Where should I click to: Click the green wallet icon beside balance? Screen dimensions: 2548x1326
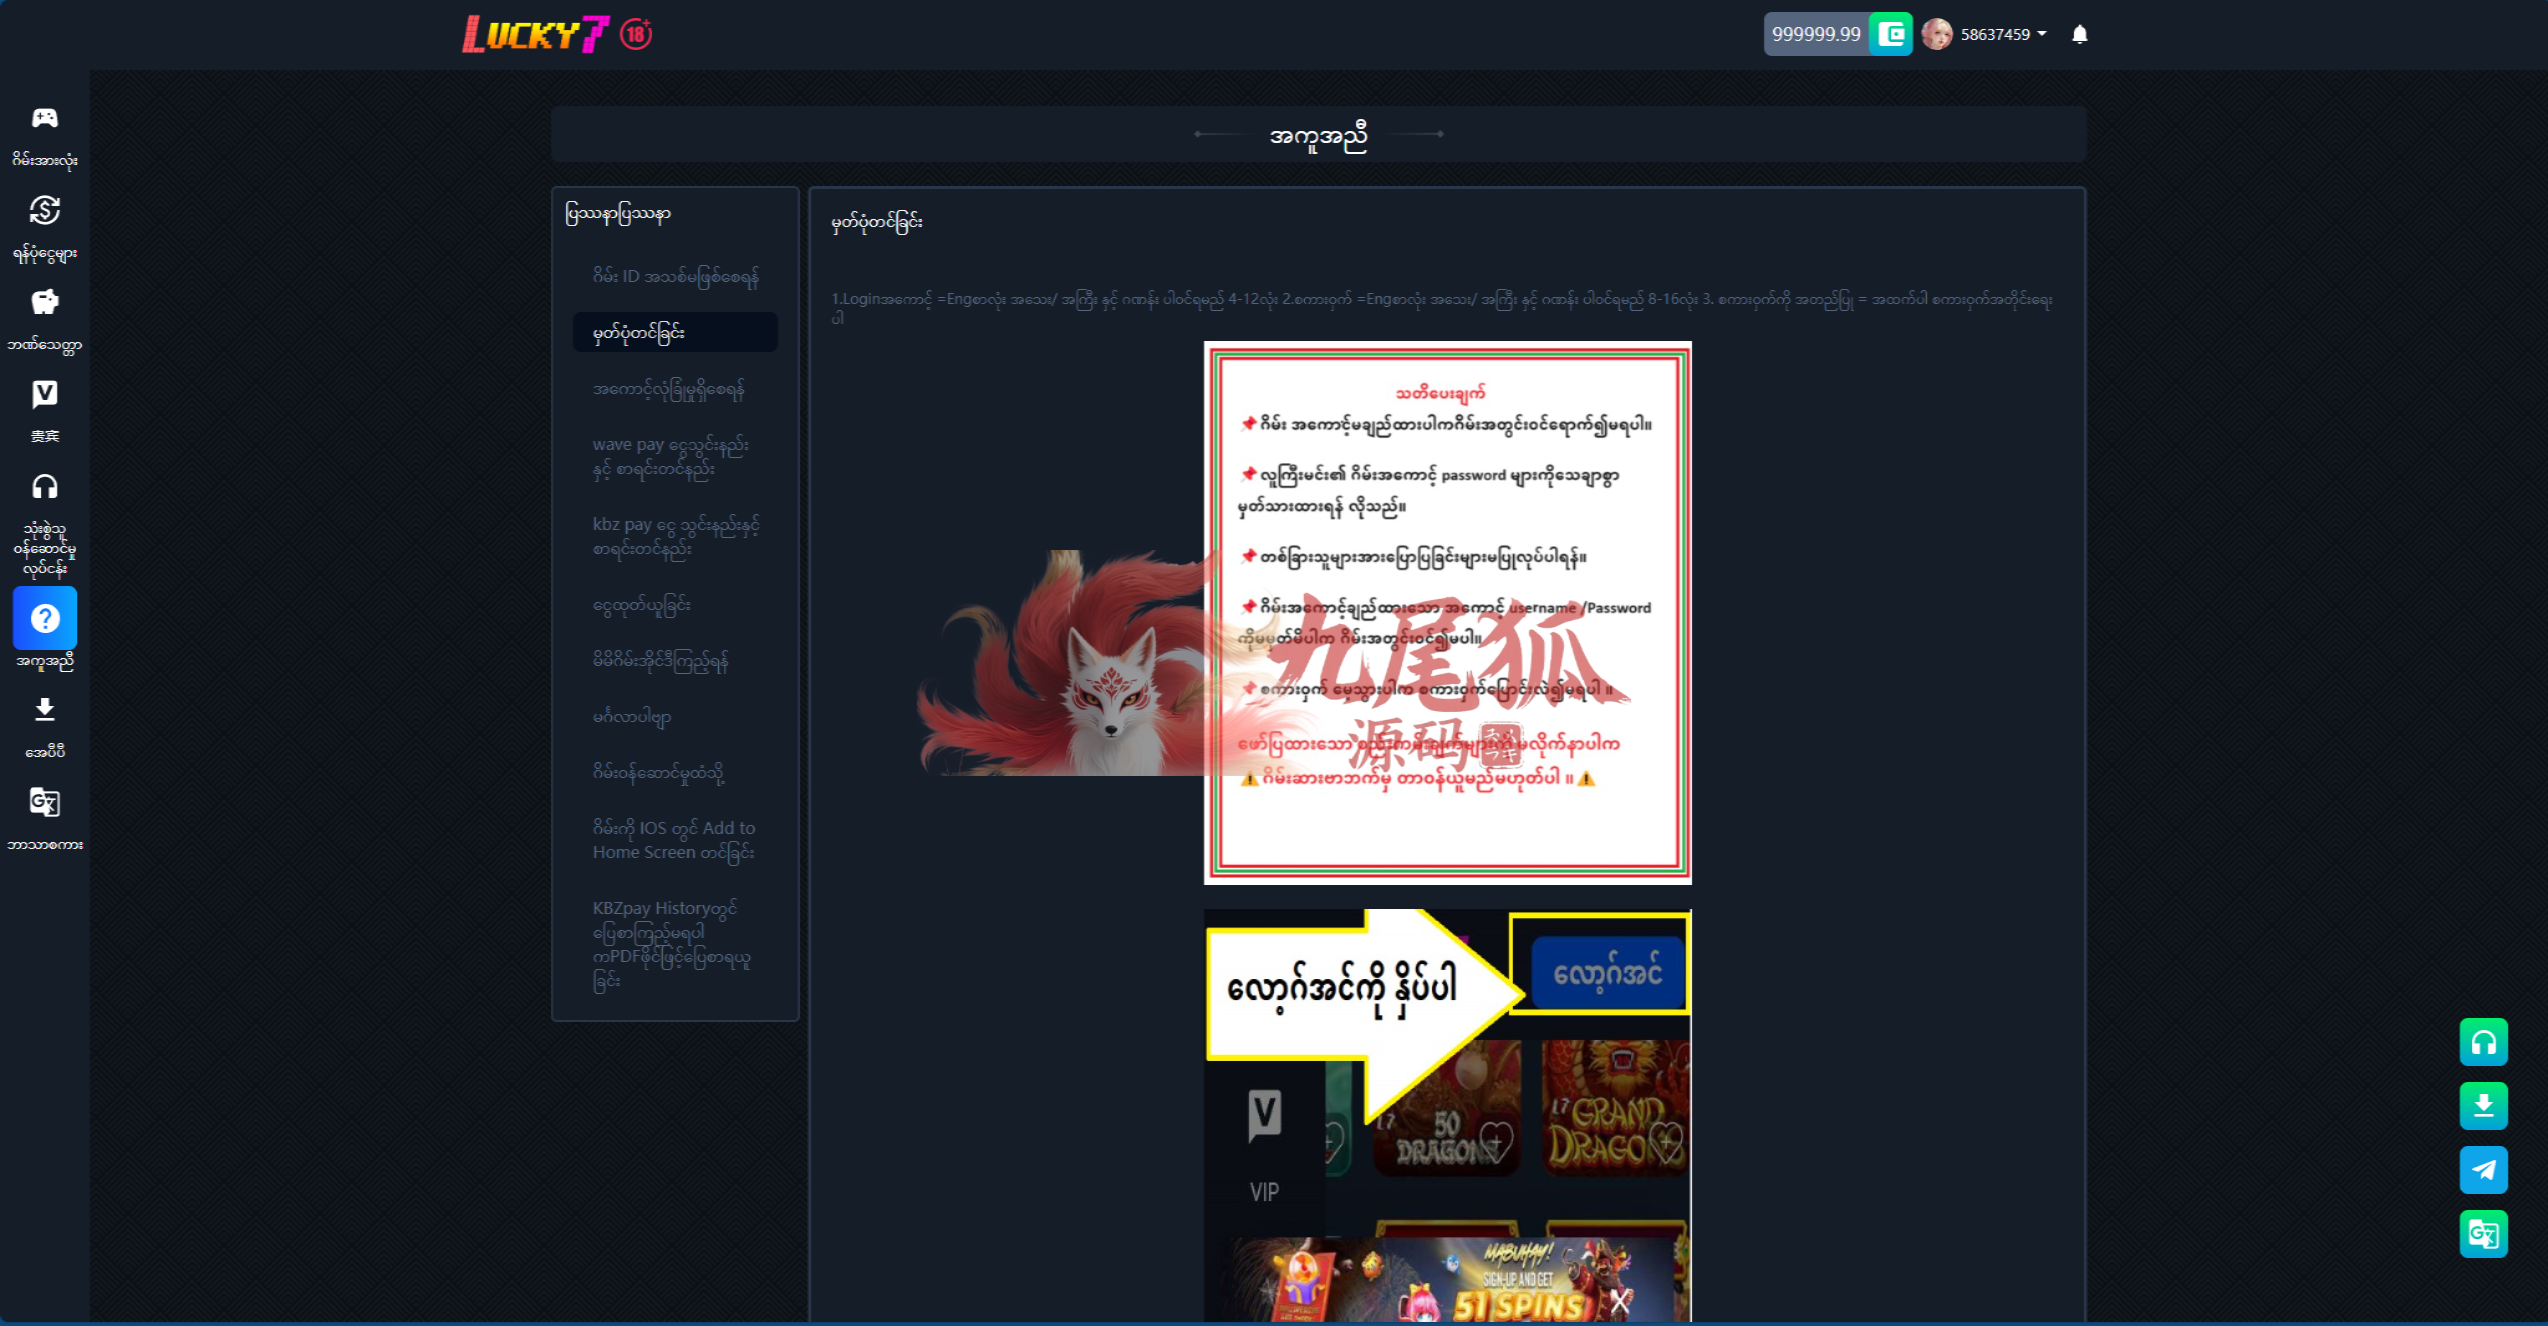point(1890,34)
